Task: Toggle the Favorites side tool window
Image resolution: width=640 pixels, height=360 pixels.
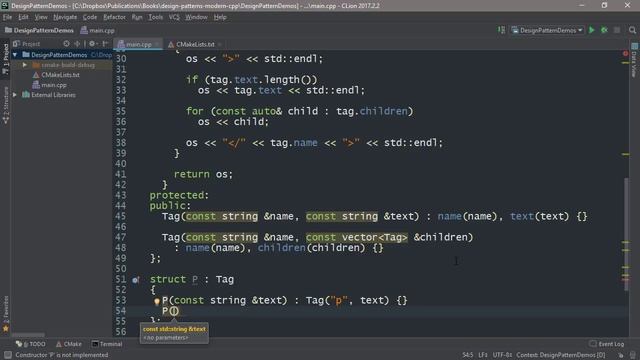Action: 5,313
